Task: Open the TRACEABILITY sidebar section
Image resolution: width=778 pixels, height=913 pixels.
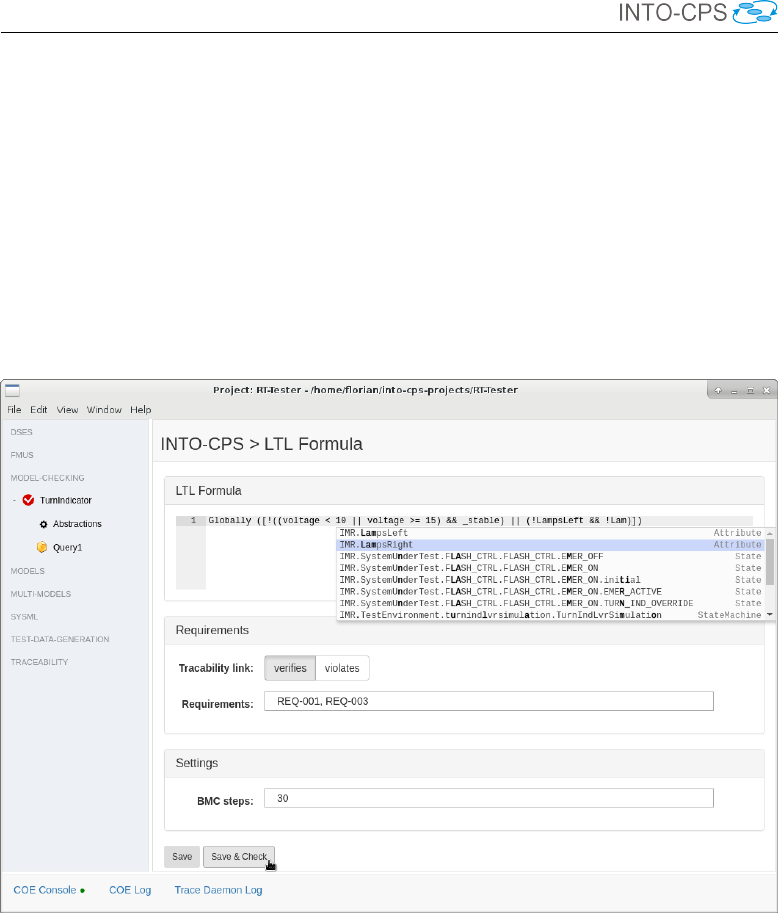Action: (x=39, y=662)
